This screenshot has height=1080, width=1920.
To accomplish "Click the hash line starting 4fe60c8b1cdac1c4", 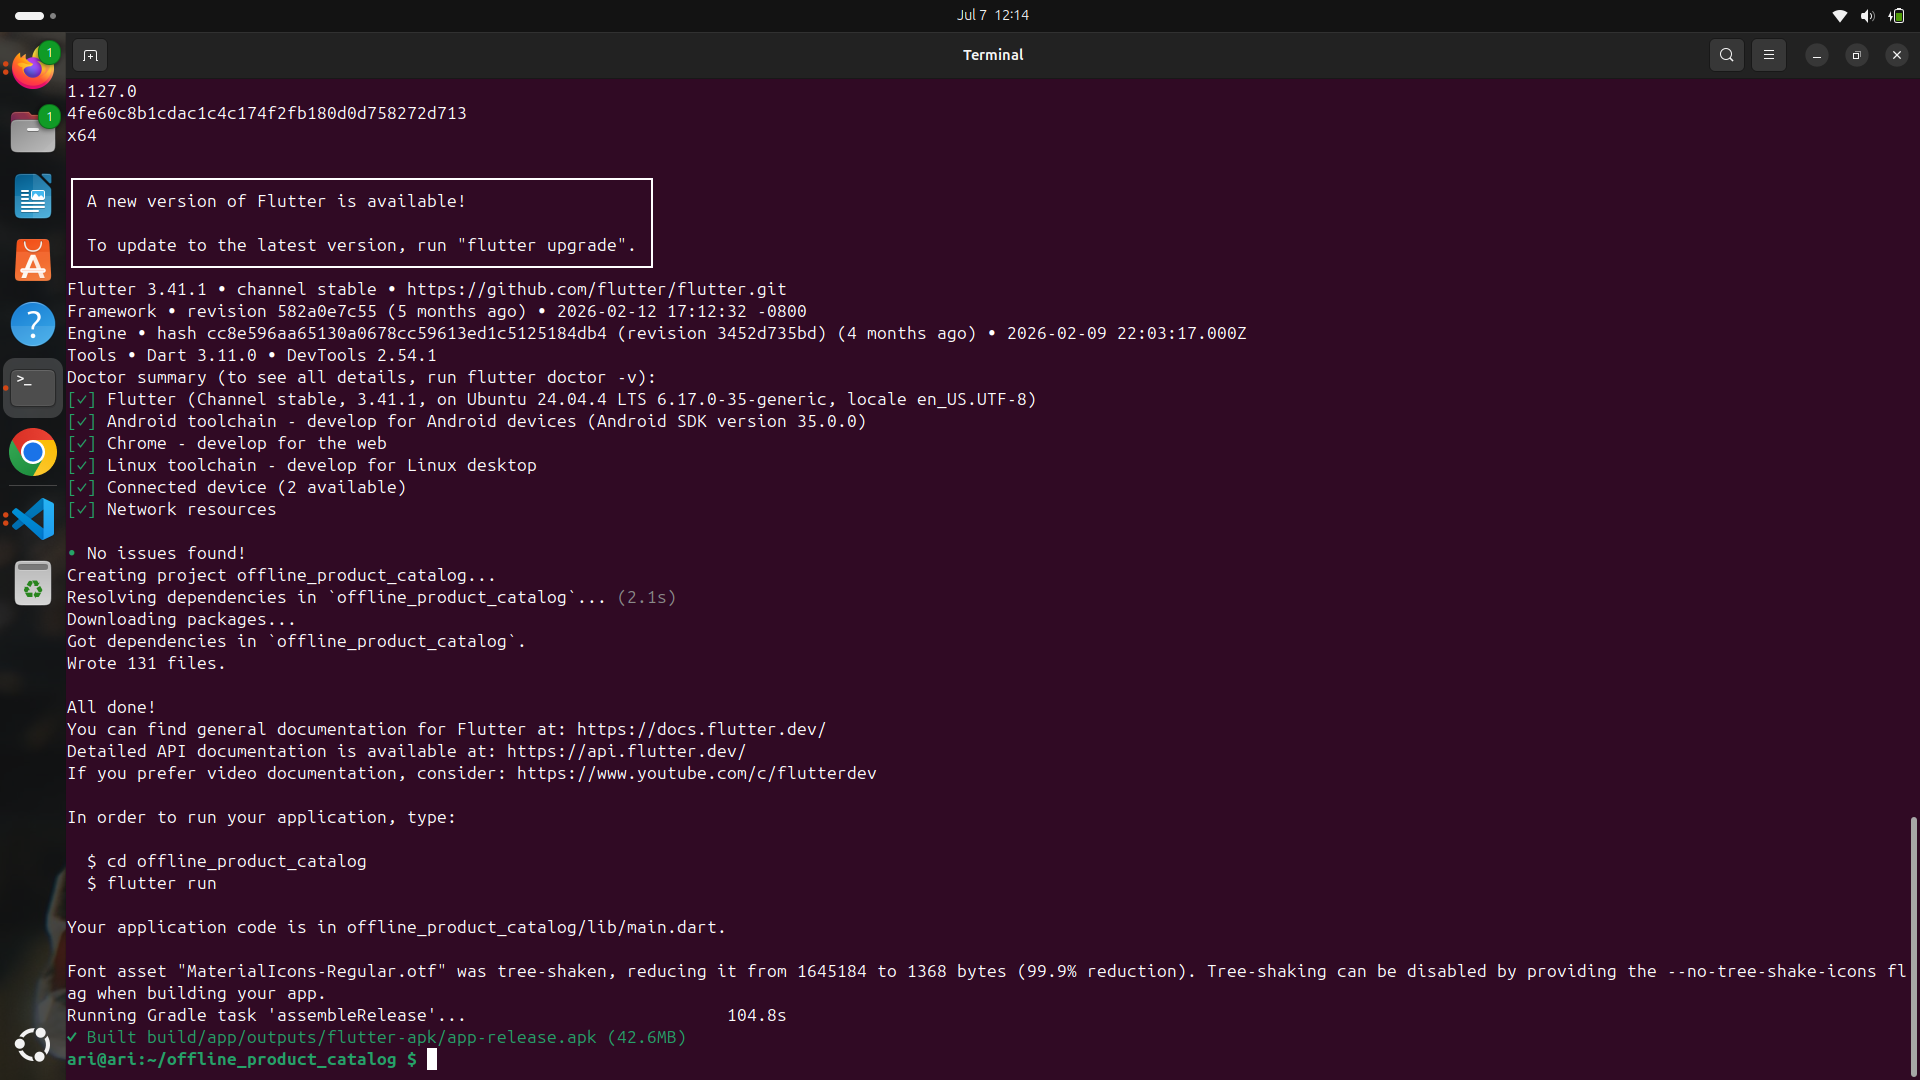I will pyautogui.click(x=267, y=113).
